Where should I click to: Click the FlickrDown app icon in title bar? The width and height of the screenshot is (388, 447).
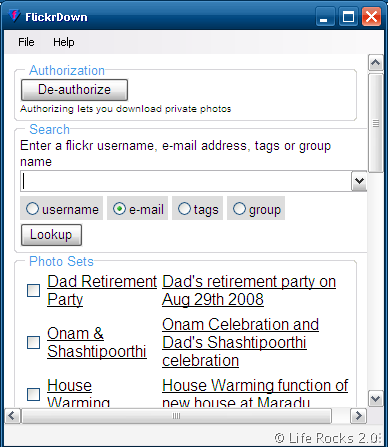tap(14, 16)
